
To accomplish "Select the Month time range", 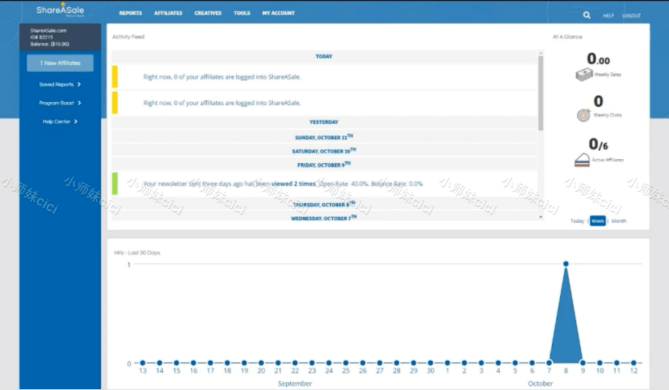I will click(619, 221).
